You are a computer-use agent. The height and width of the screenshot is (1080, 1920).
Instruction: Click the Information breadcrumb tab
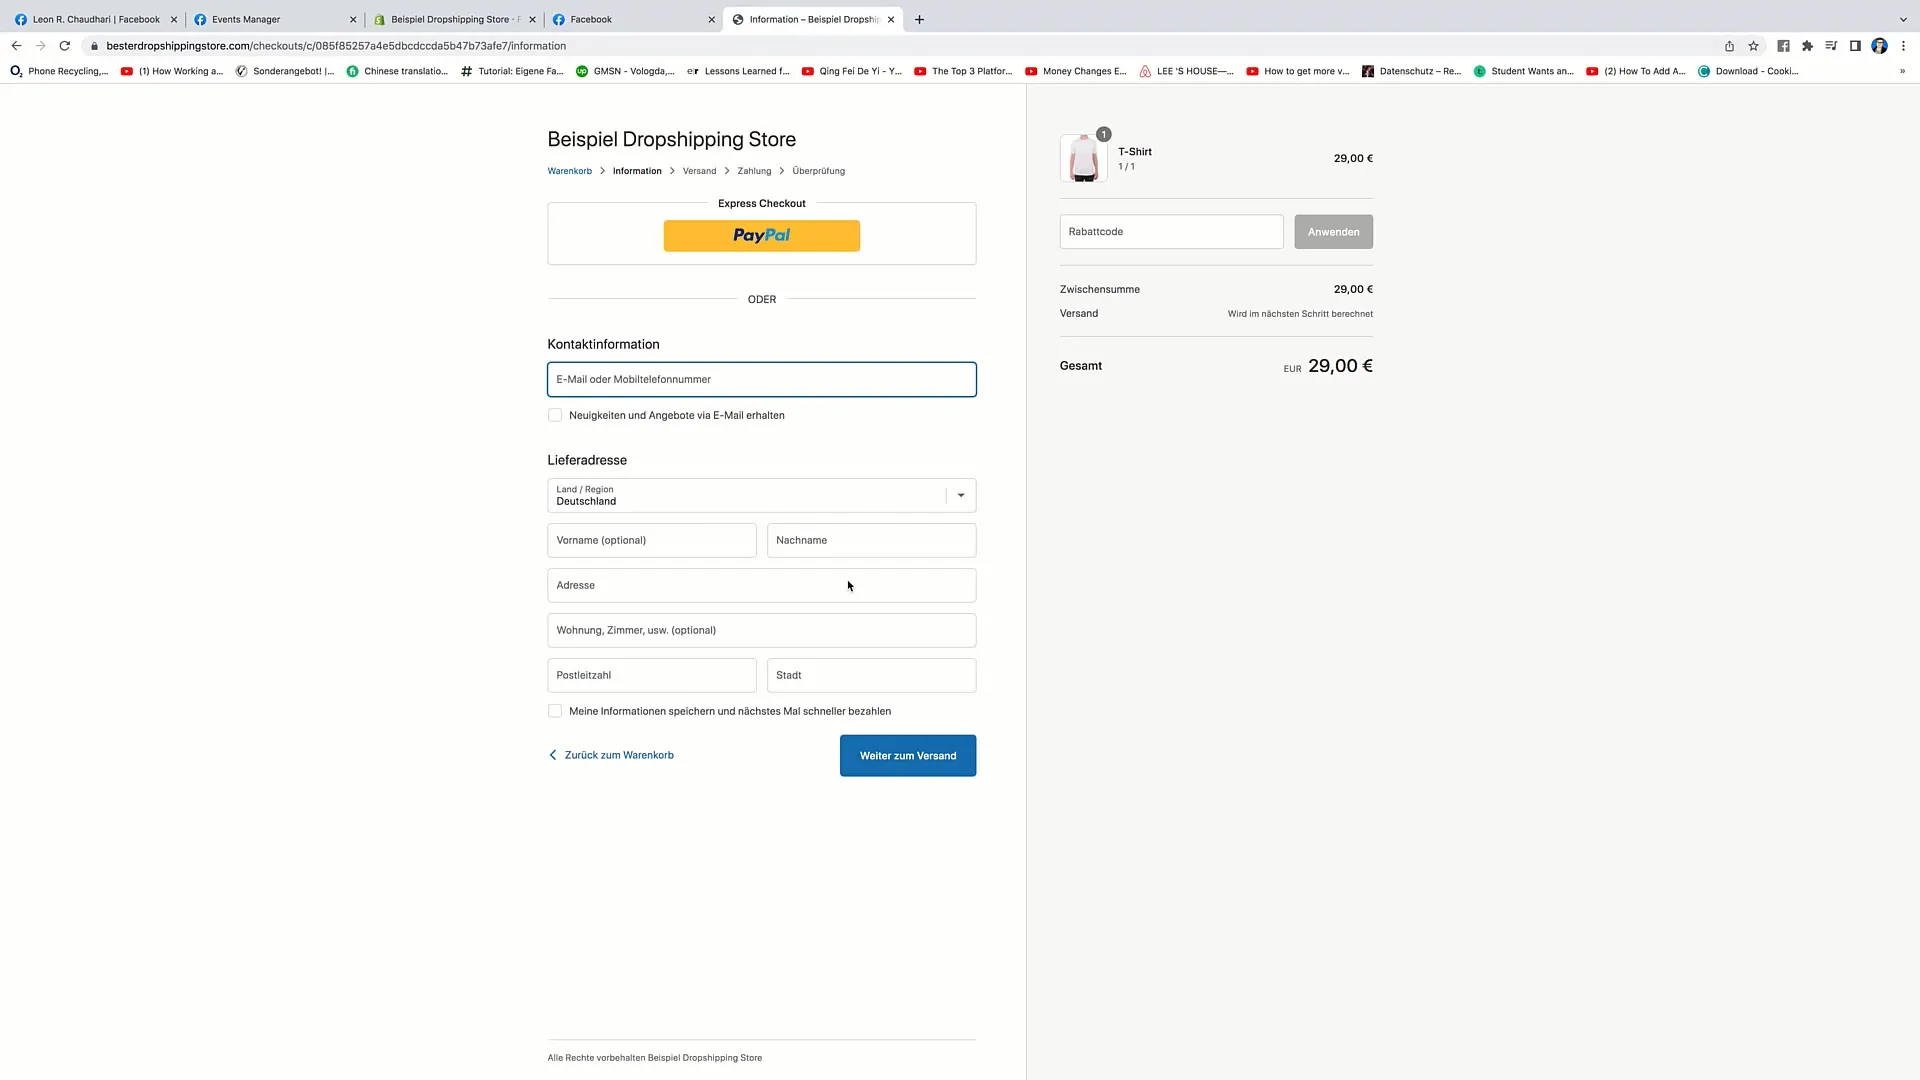[x=637, y=170]
